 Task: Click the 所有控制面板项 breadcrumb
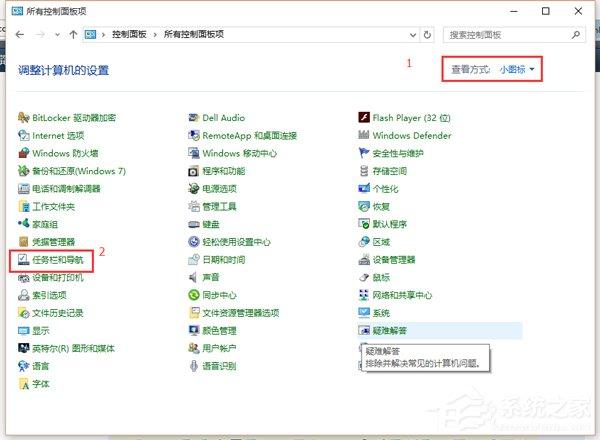click(x=194, y=34)
